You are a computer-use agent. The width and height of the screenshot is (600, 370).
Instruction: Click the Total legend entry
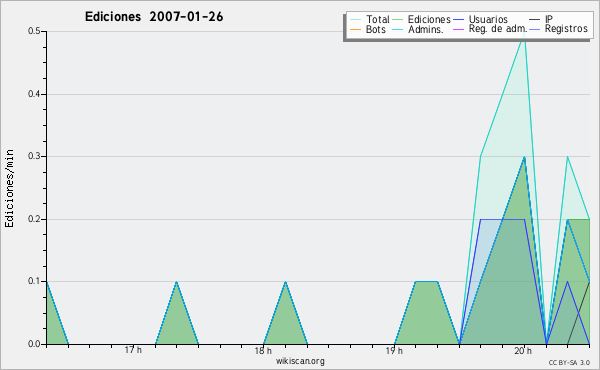click(x=370, y=19)
